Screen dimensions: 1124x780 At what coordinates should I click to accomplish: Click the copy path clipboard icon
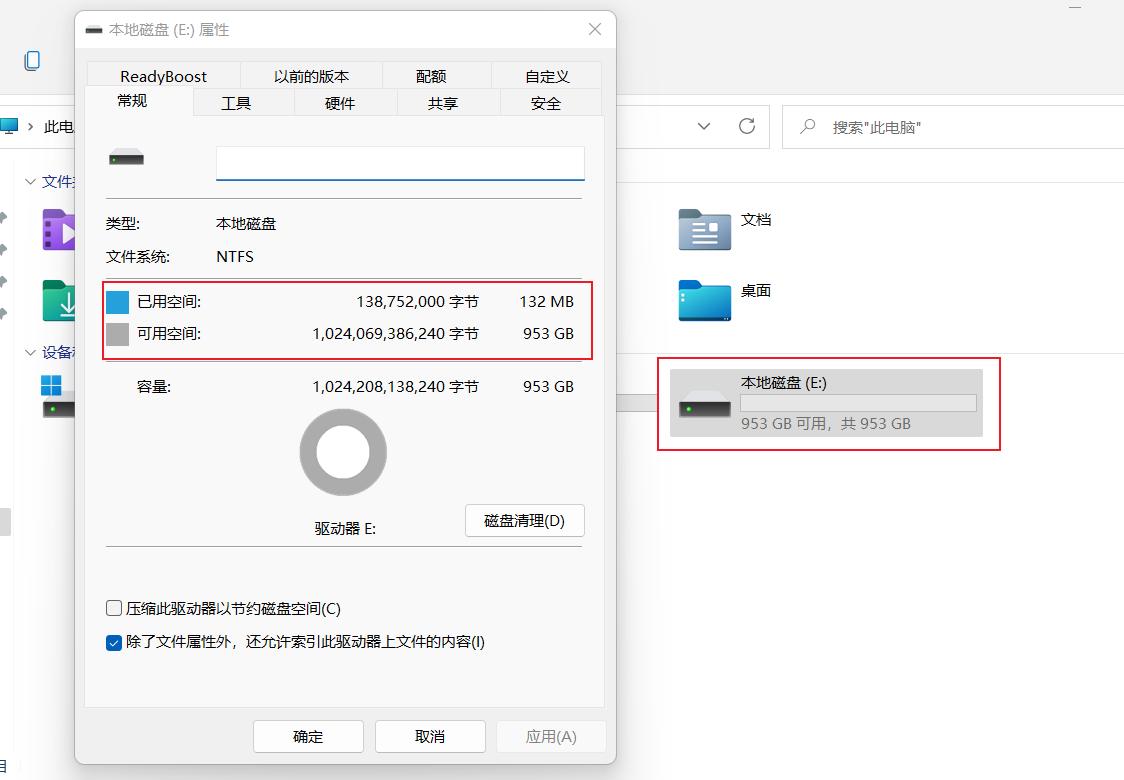33,61
